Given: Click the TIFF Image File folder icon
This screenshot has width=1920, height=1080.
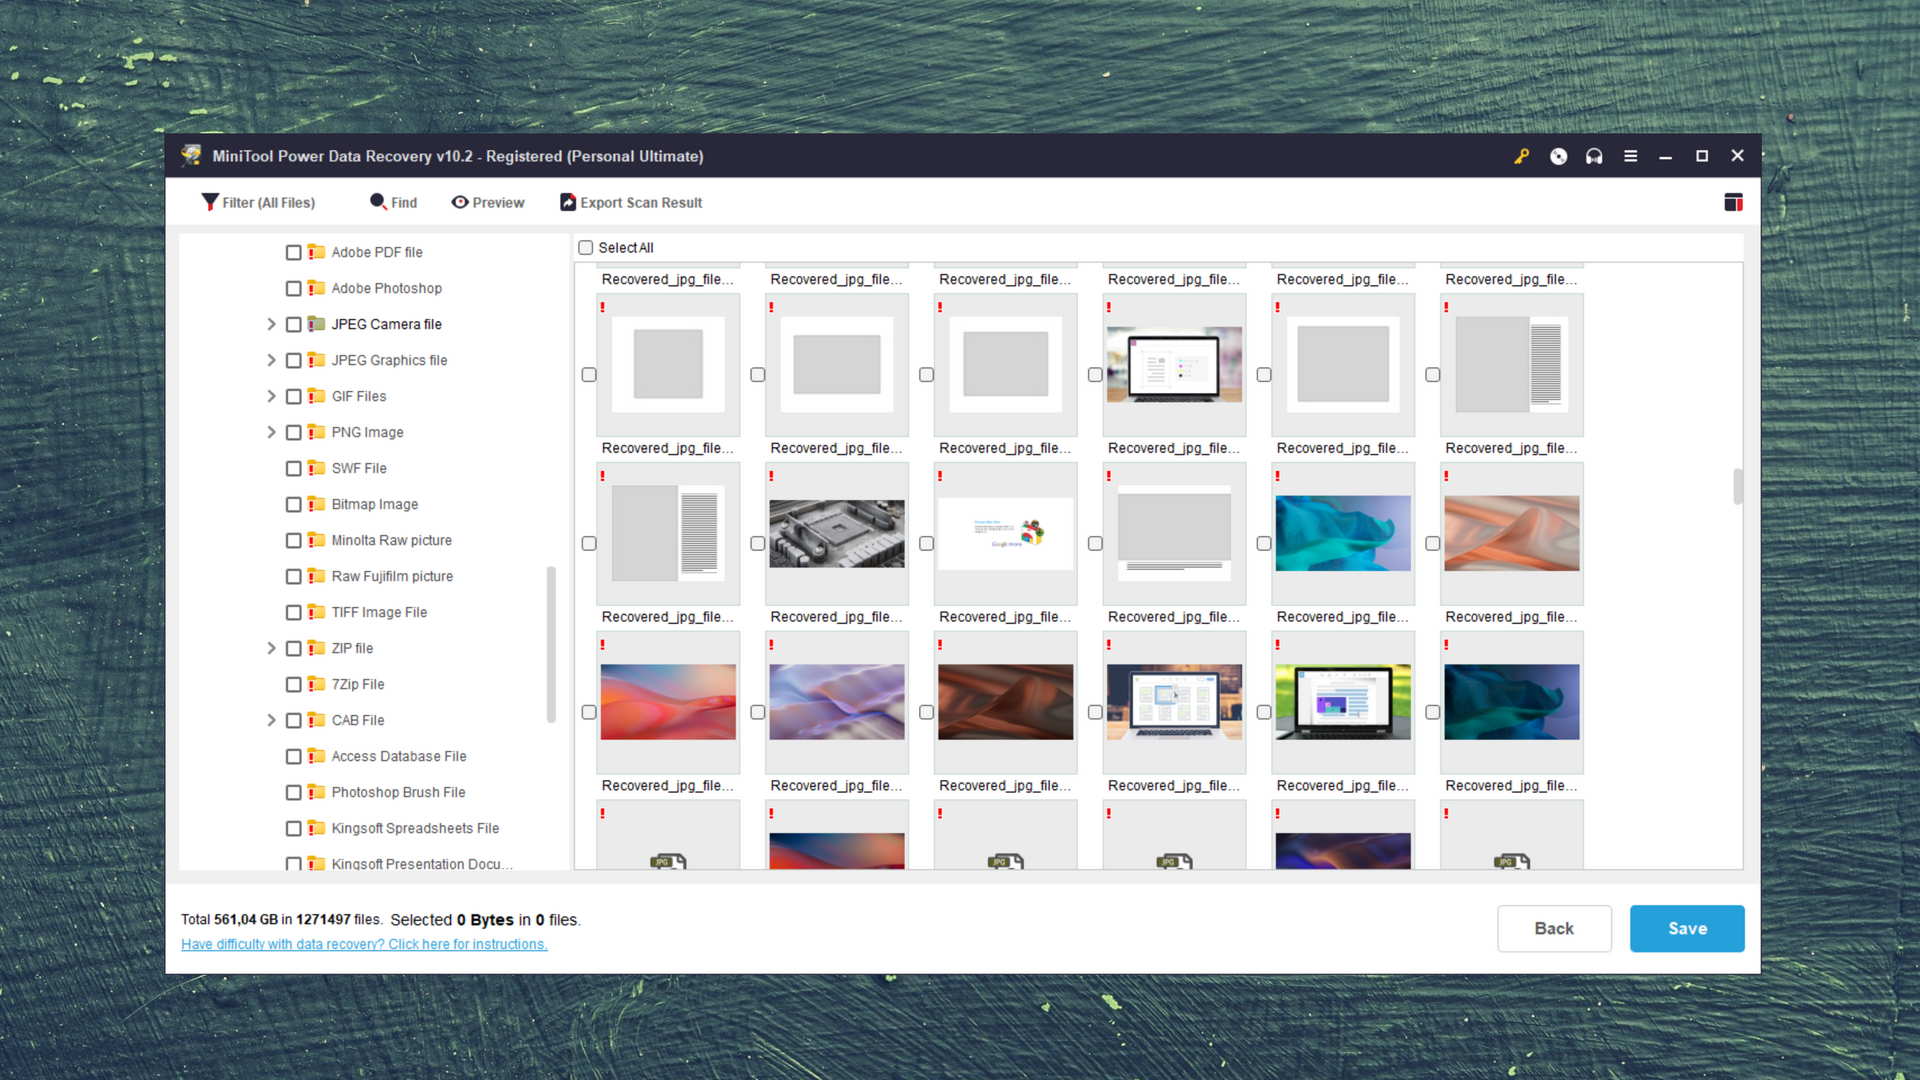Looking at the screenshot, I should click(316, 612).
